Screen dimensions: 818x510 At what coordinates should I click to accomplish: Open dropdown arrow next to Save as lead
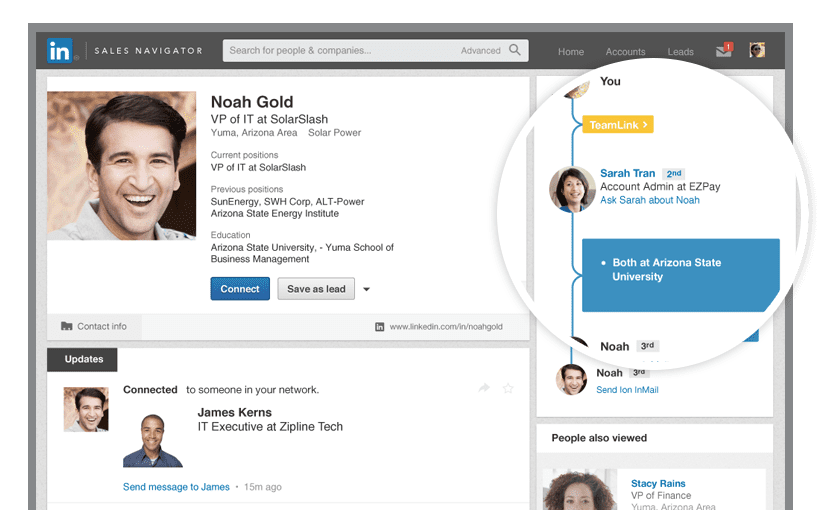[x=366, y=289]
